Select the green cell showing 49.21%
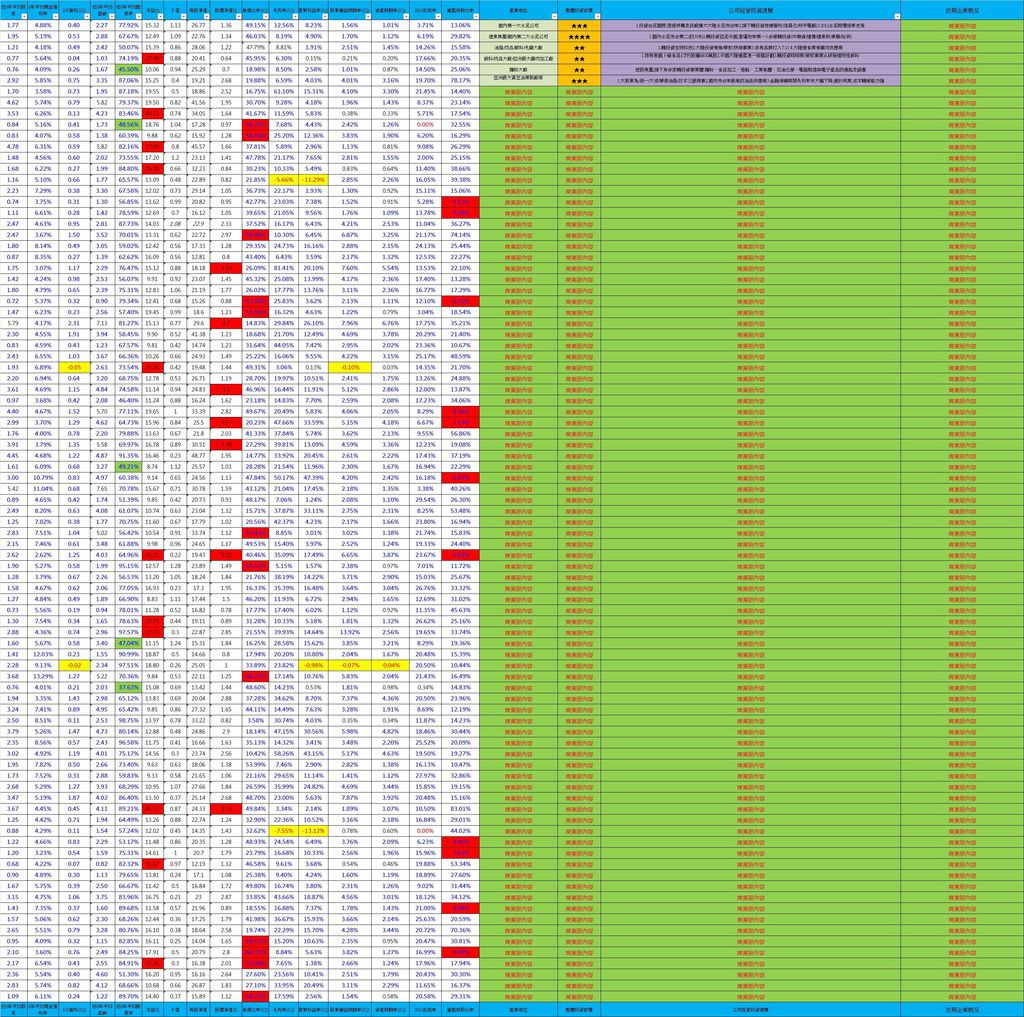This screenshot has height=1017, width=1024. click(129, 466)
